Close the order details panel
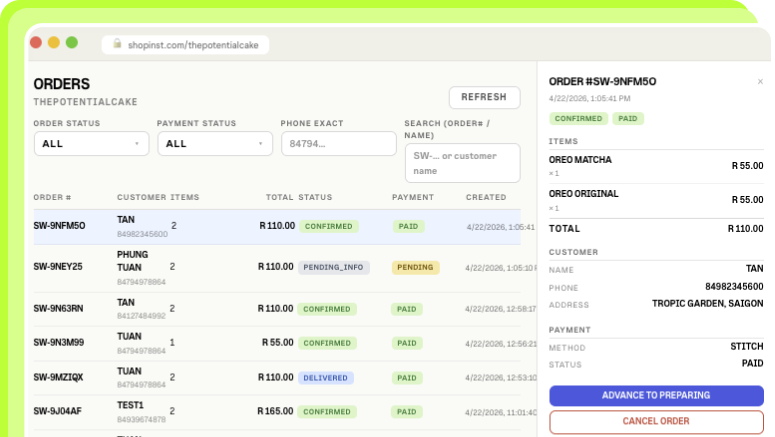This screenshot has width=775, height=437. pos(760,82)
